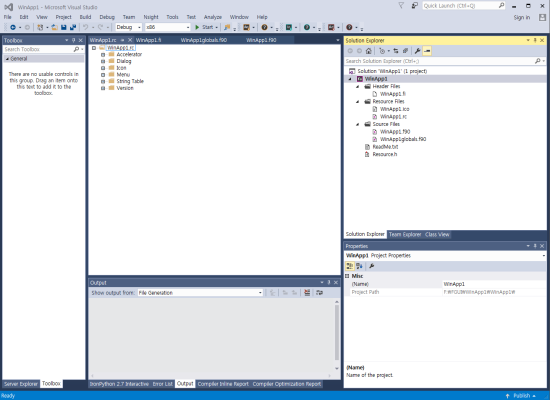550x400 pixels.
Task: Click the feedback icon beside Quick Launch
Action: pos(415,6)
